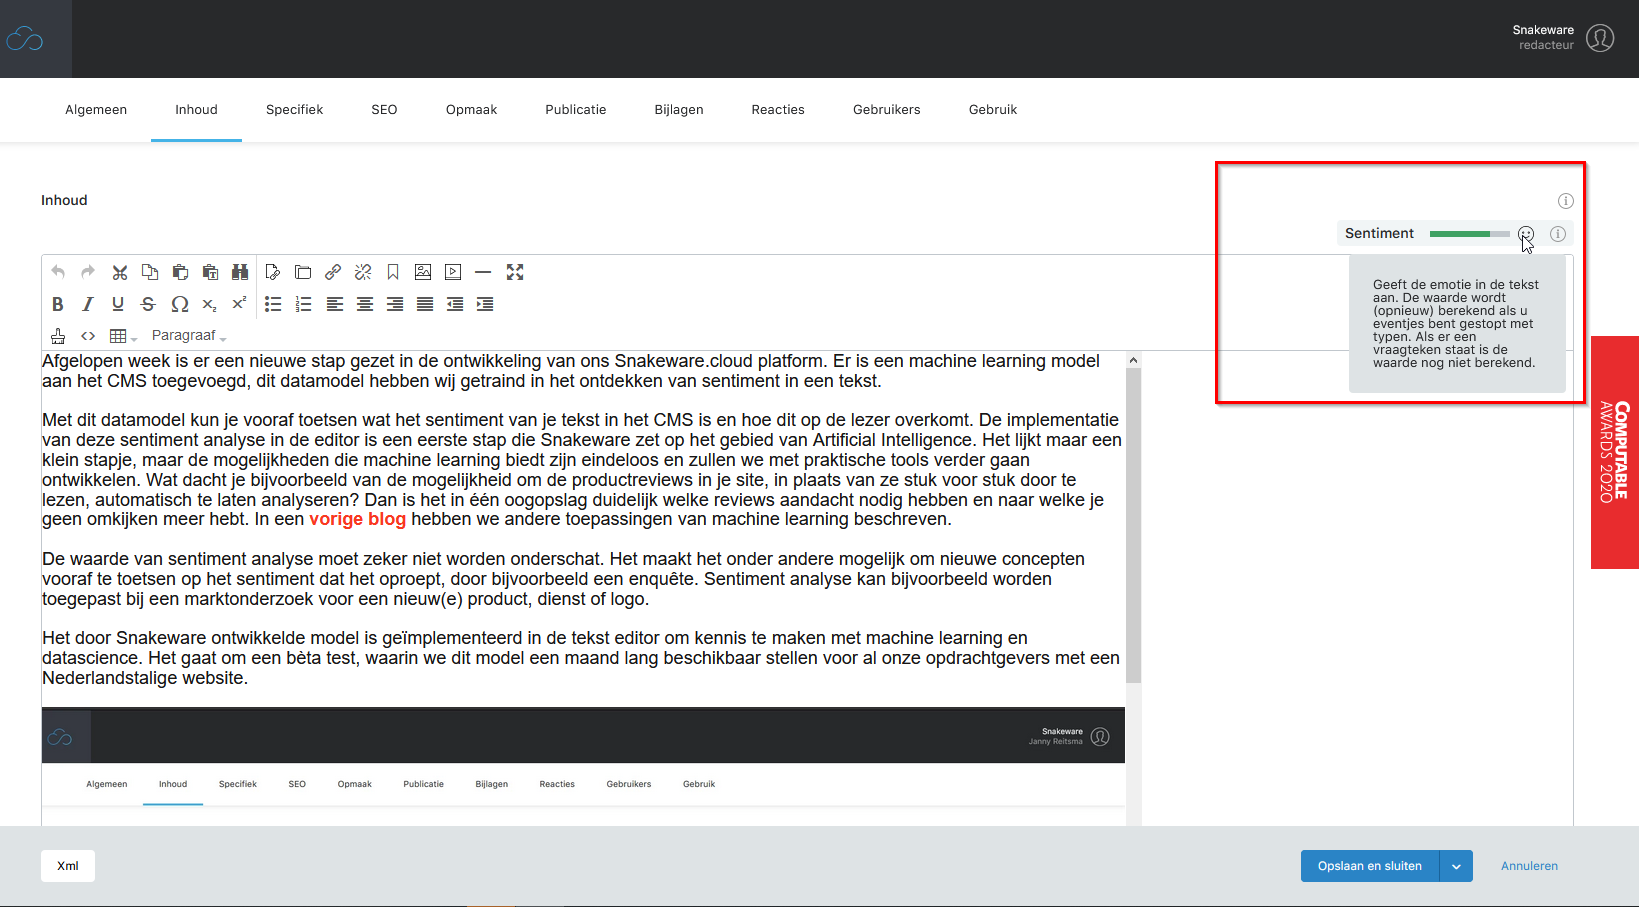The width and height of the screenshot is (1639, 907).
Task: Insert a hyperlink with the chain icon
Action: coord(333,272)
